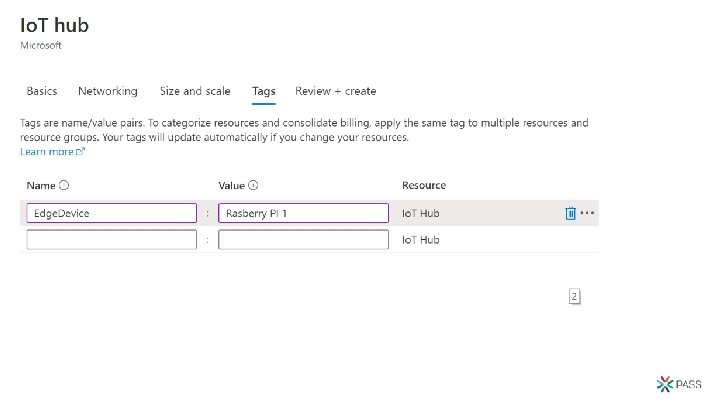Viewport: 720px width, 405px height.
Task: Click IoT Hub resource in empty row
Action: [x=420, y=240]
